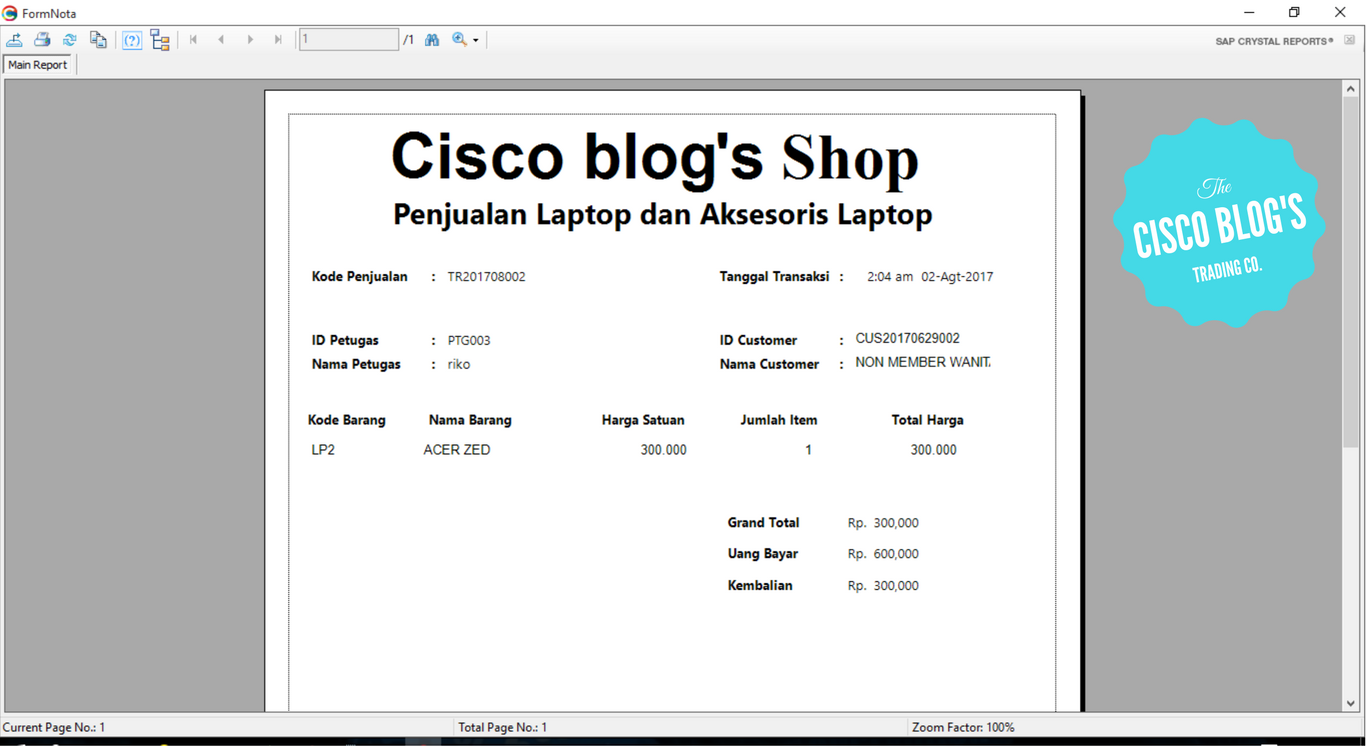The image size is (1366, 746).
Task: Click the Total Page No.: 1 status
Action: [502, 727]
